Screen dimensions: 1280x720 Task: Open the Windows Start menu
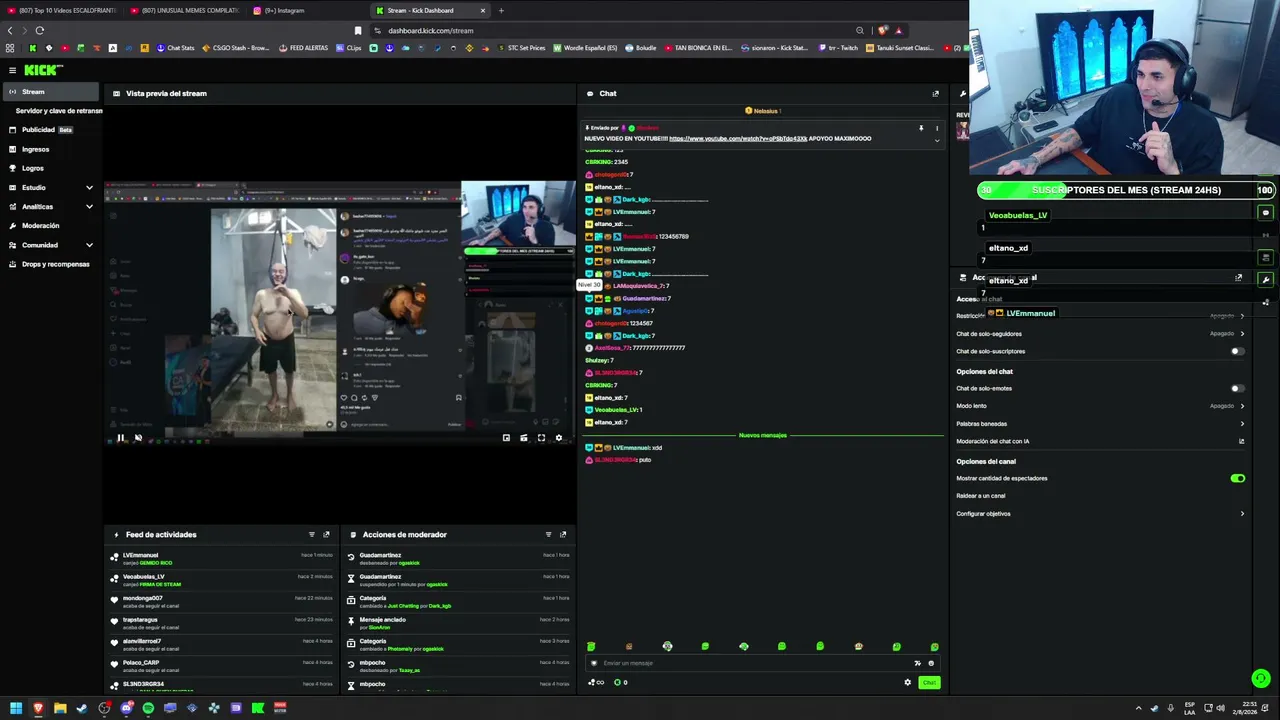16,708
